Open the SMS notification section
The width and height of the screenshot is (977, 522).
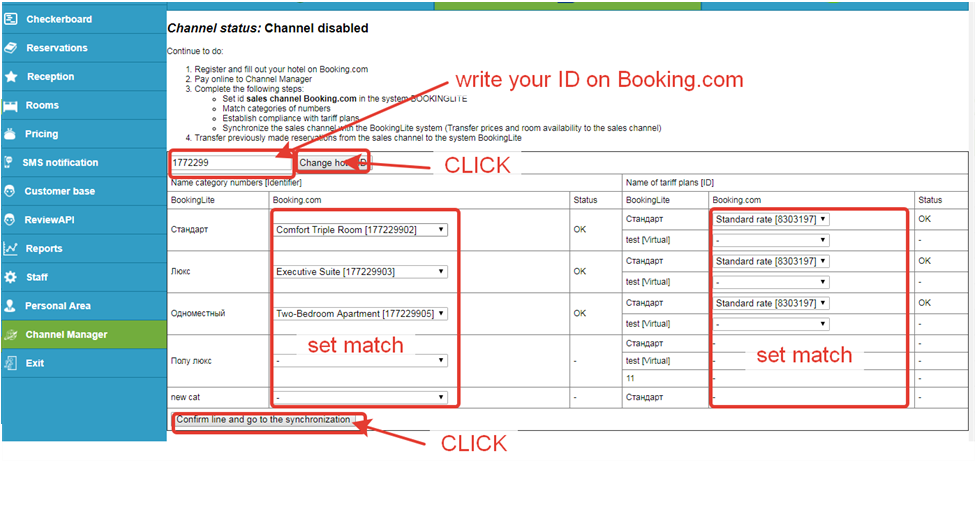coord(84,163)
